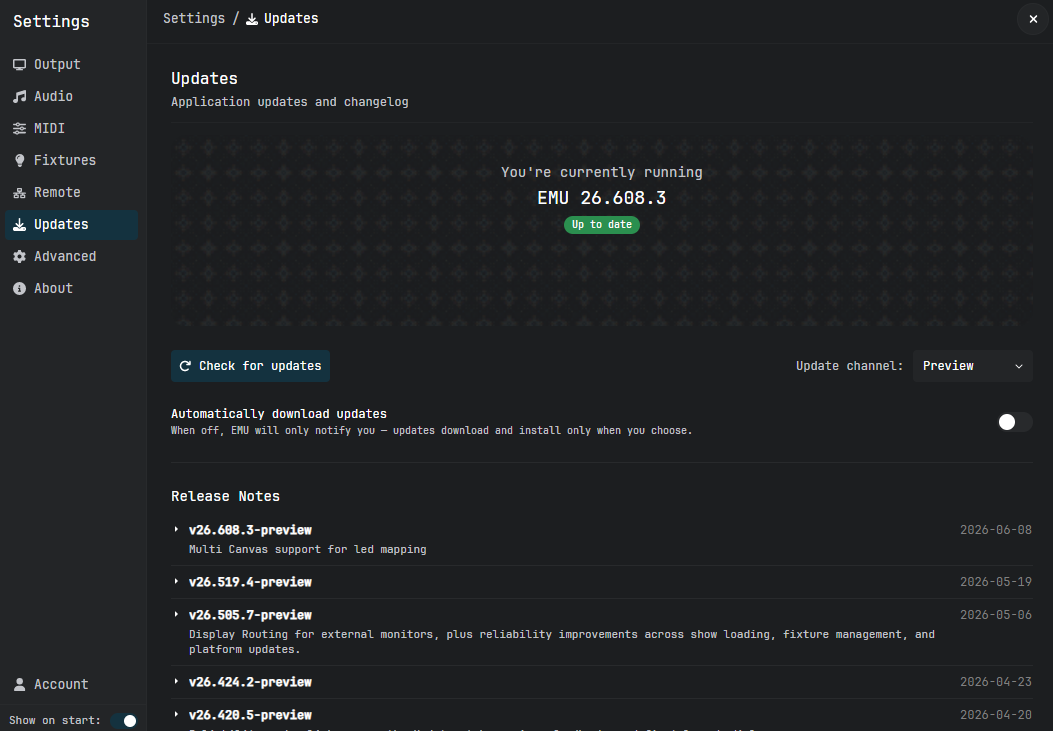Image resolution: width=1053 pixels, height=731 pixels.
Task: Click the EMU 26.608.3 version text
Action: click(x=602, y=198)
